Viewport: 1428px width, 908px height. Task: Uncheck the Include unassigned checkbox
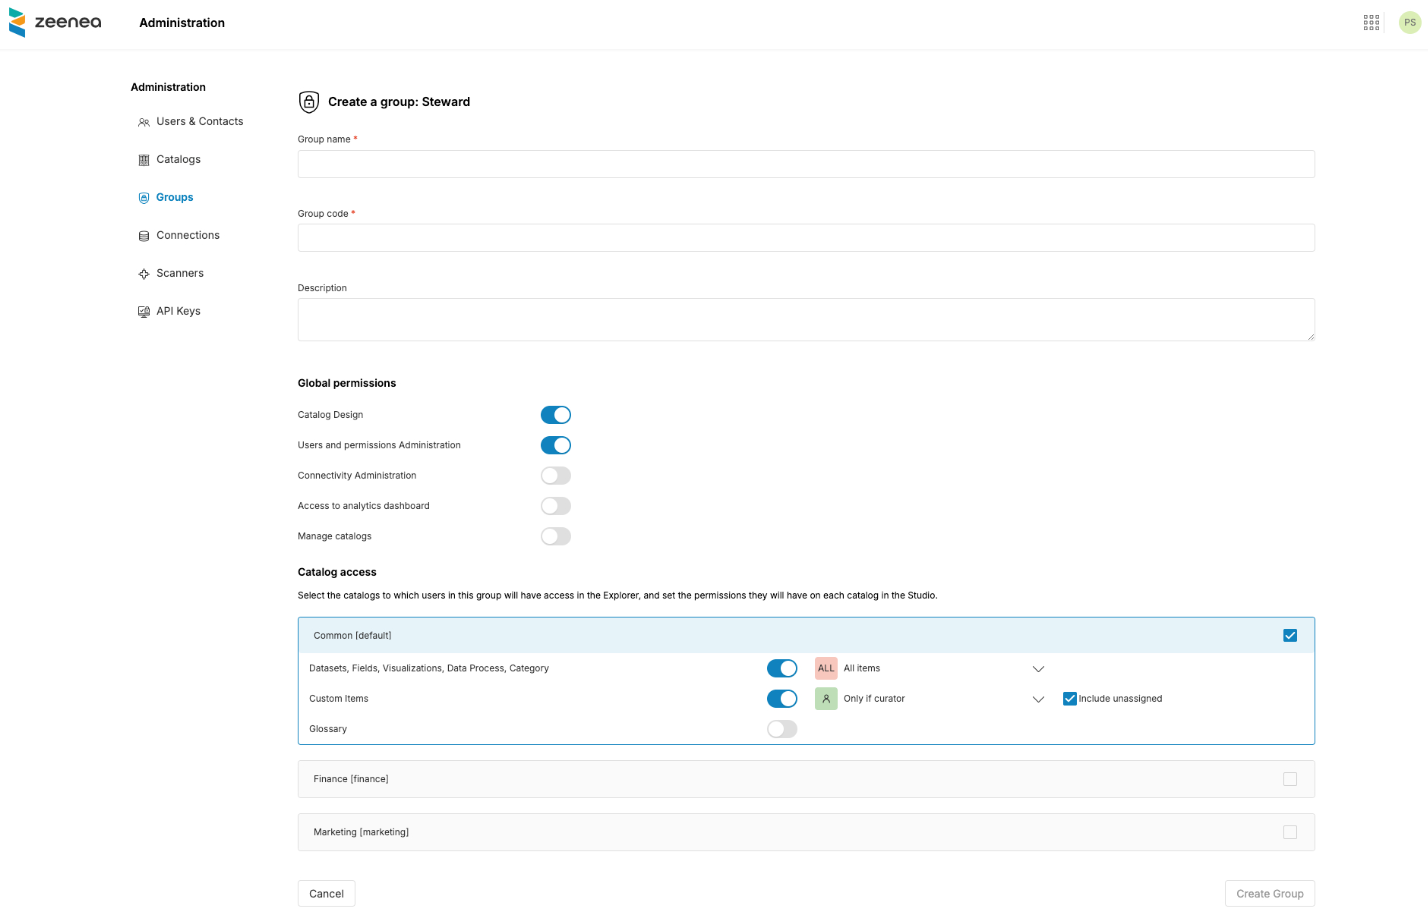(1069, 699)
